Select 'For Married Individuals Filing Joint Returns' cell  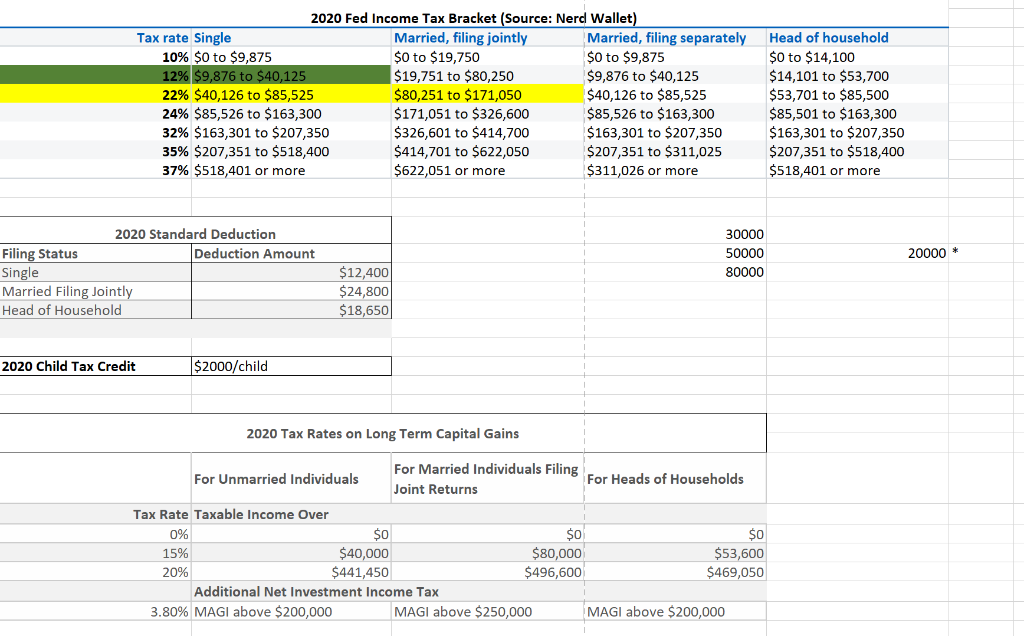488,479
